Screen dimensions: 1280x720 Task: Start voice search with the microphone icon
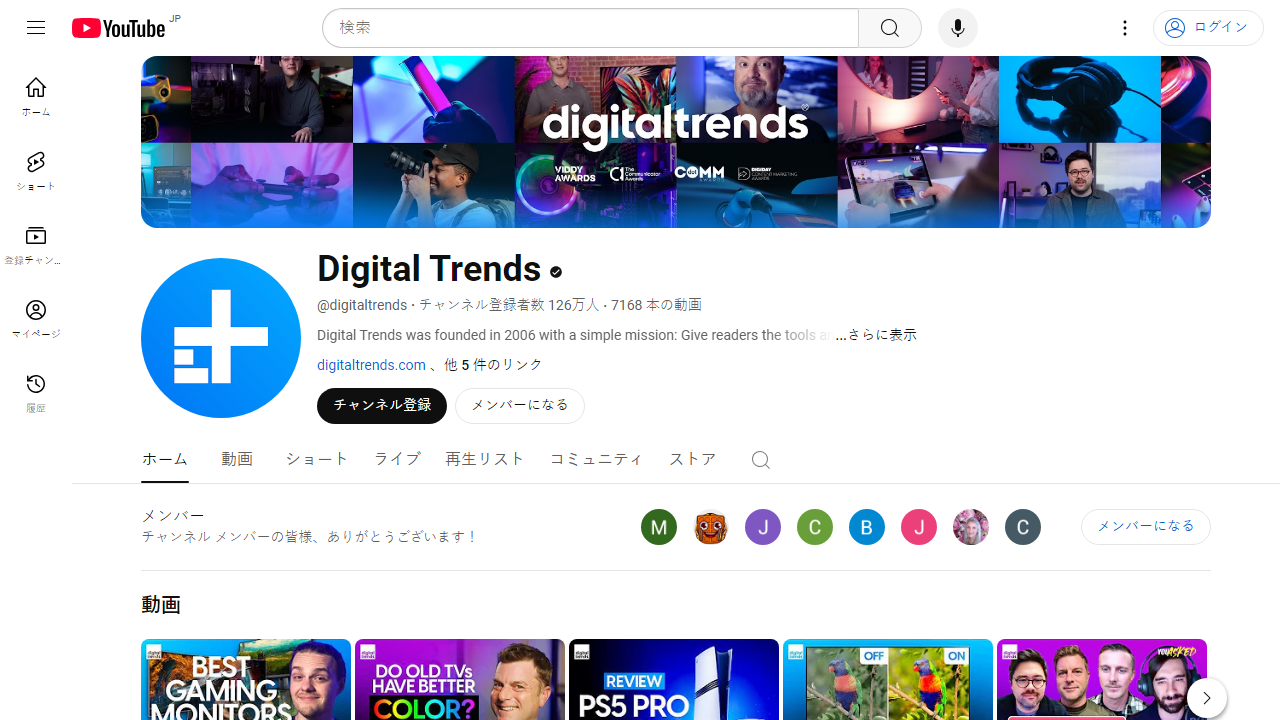pos(957,28)
